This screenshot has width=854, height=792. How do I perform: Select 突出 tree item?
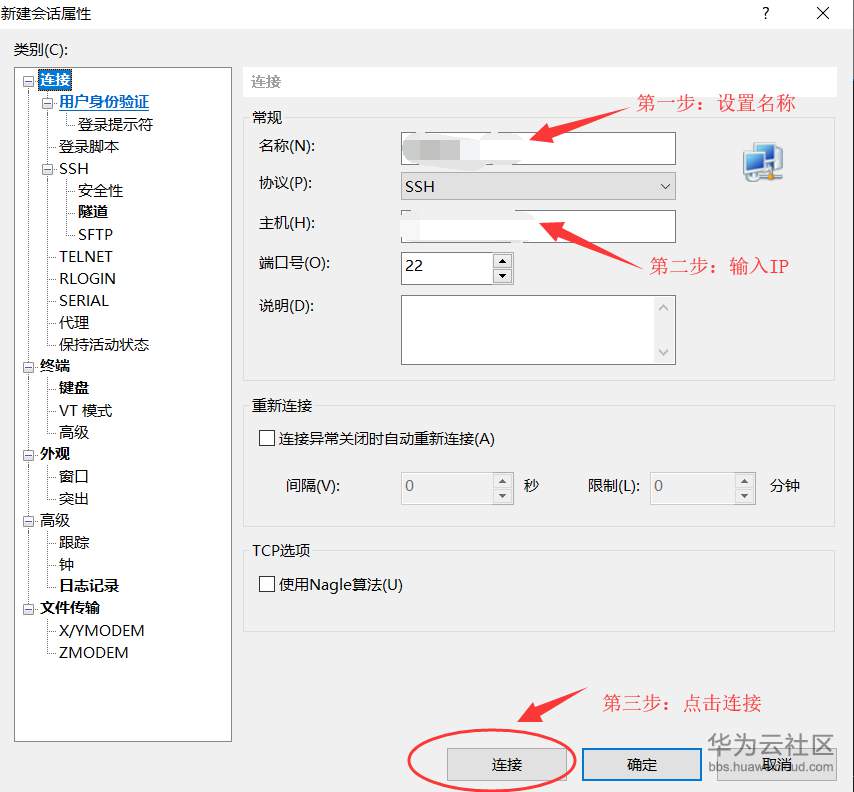pos(74,498)
